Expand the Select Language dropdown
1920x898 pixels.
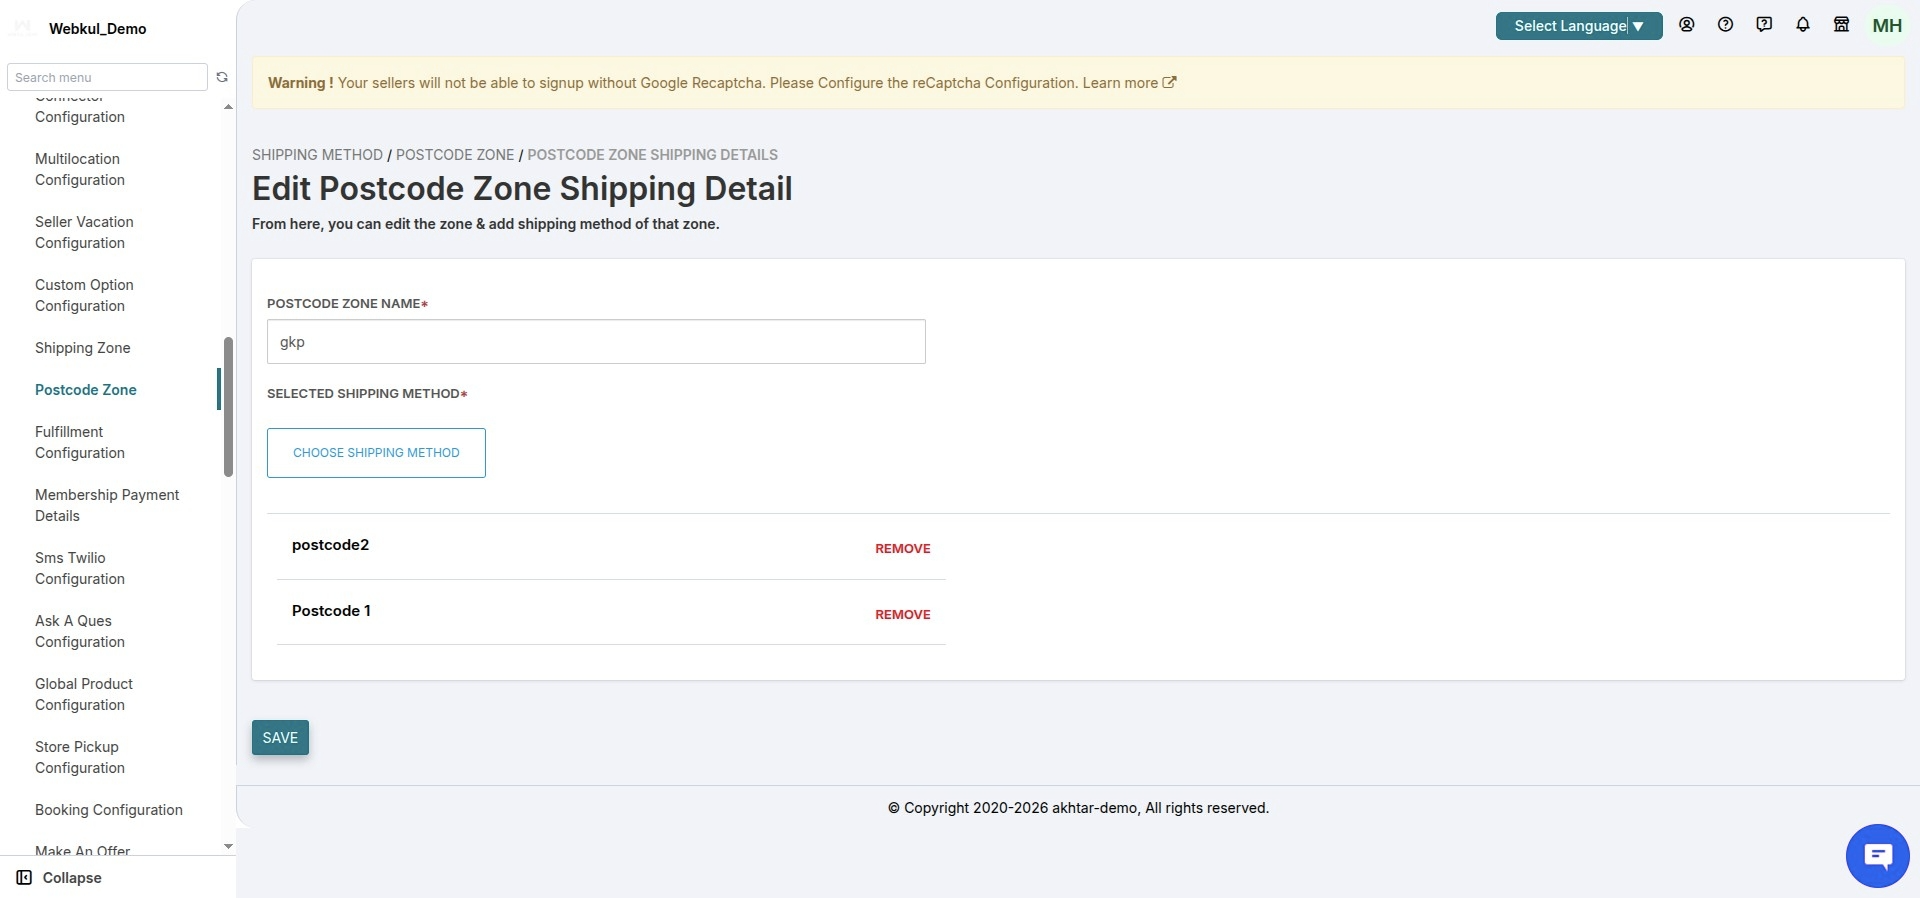point(1579,26)
